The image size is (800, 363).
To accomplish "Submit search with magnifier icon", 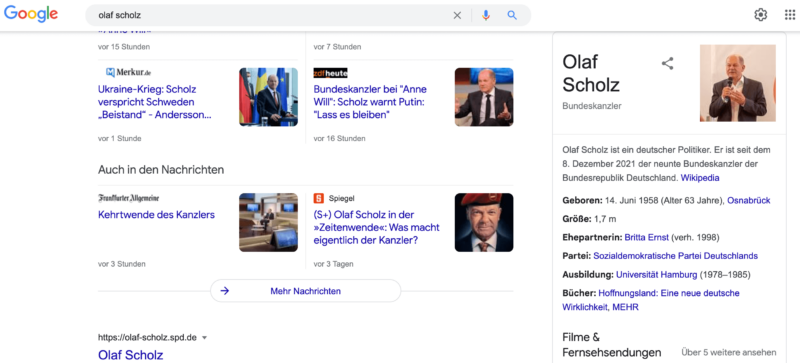I will tap(512, 15).
